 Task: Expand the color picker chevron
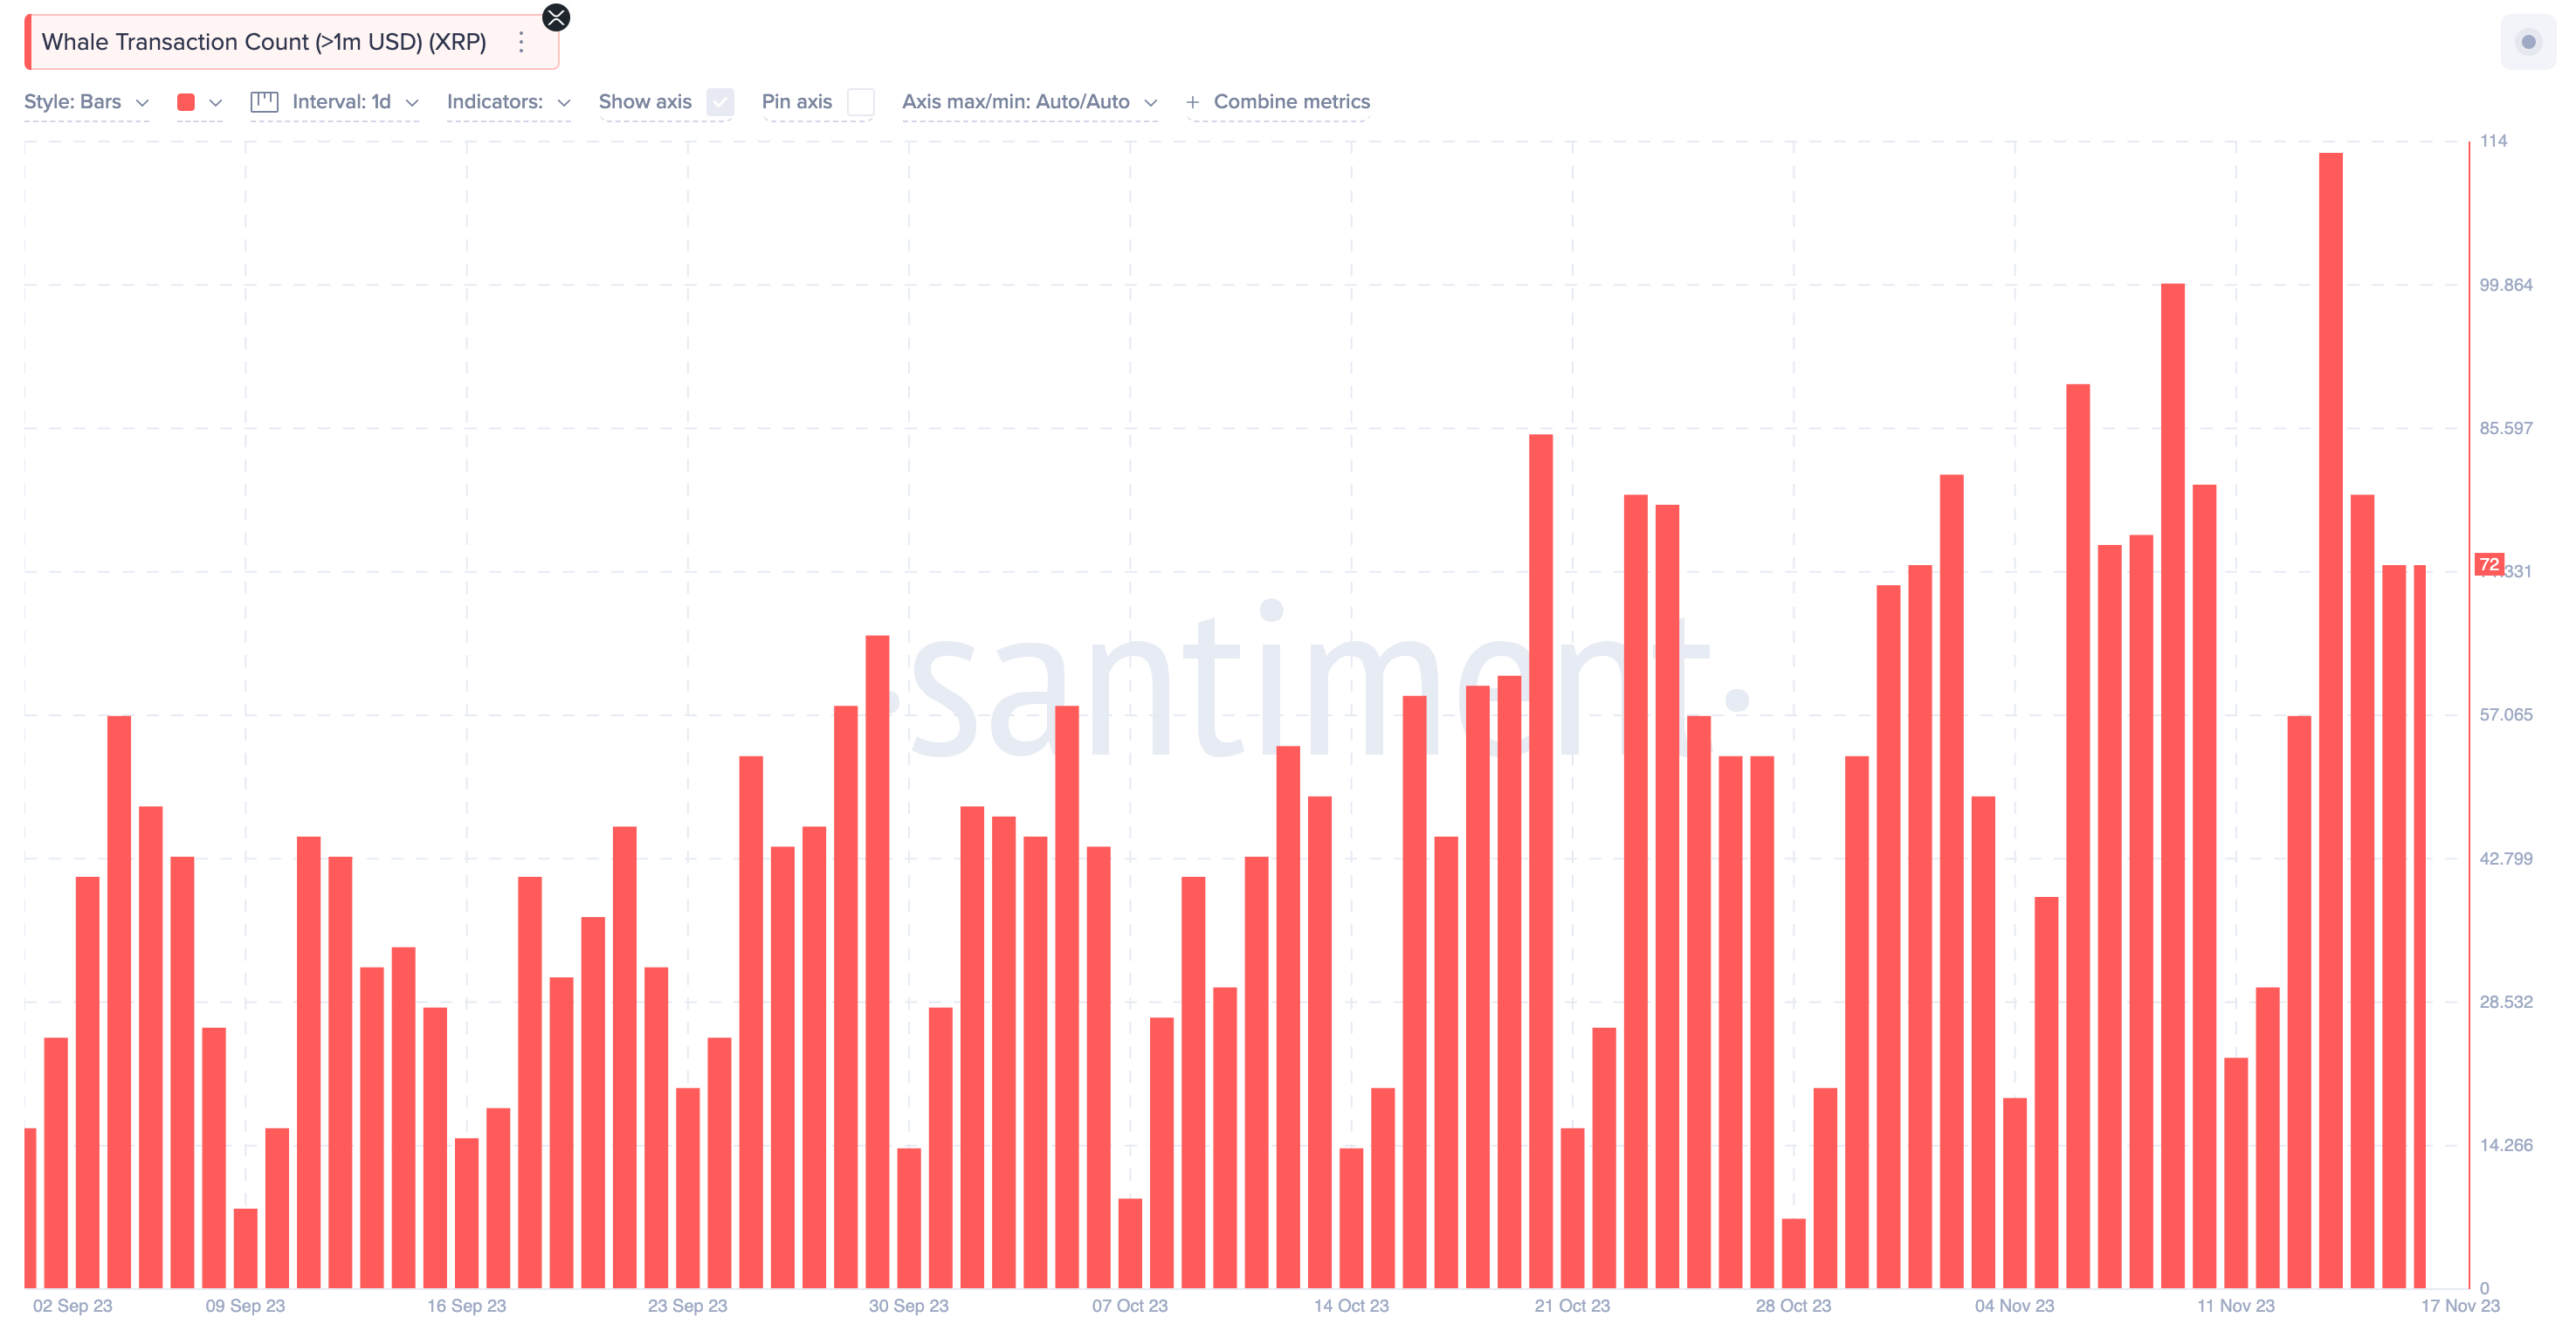coord(215,103)
